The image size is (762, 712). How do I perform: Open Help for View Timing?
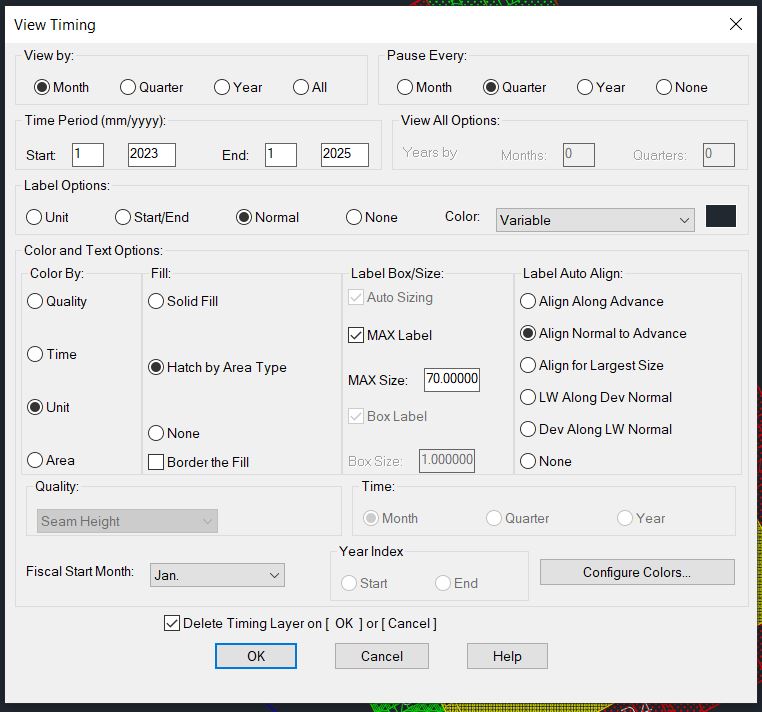[507, 656]
